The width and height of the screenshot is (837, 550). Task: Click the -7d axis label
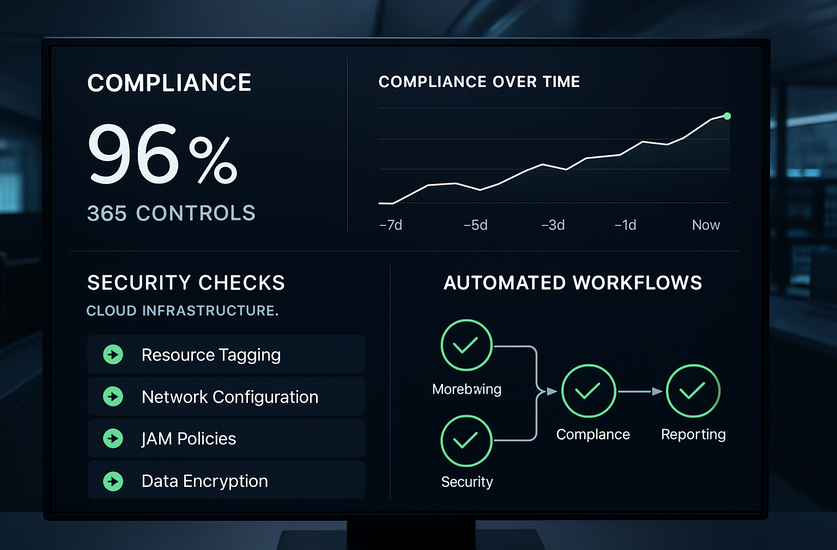pos(391,225)
